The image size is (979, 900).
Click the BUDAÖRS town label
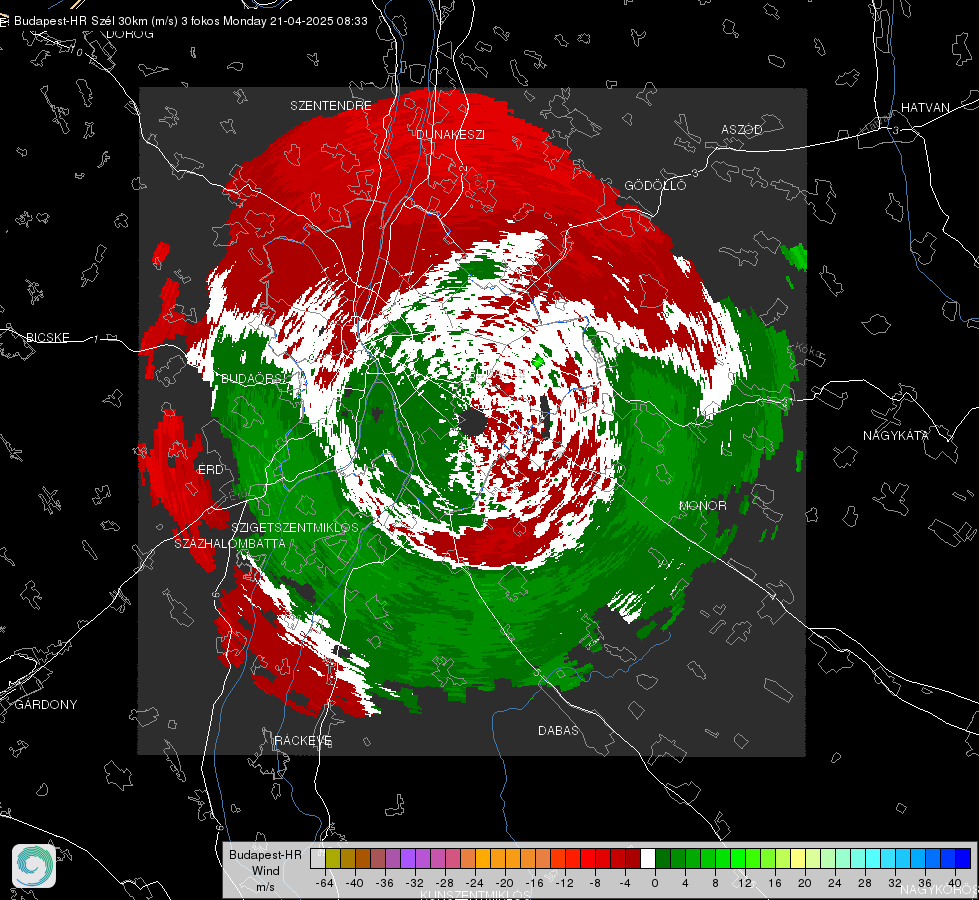pos(253,380)
